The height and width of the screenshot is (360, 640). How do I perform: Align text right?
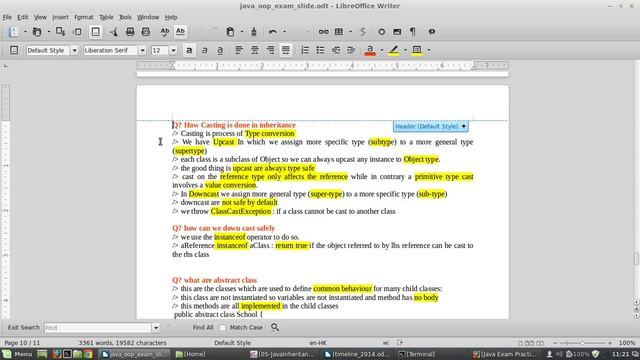coord(270,50)
